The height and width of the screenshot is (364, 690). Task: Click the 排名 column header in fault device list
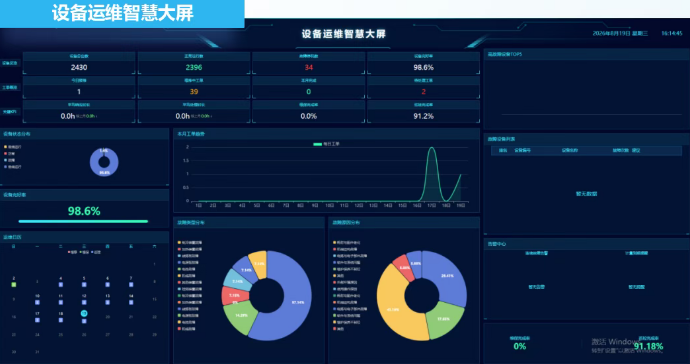pos(503,151)
